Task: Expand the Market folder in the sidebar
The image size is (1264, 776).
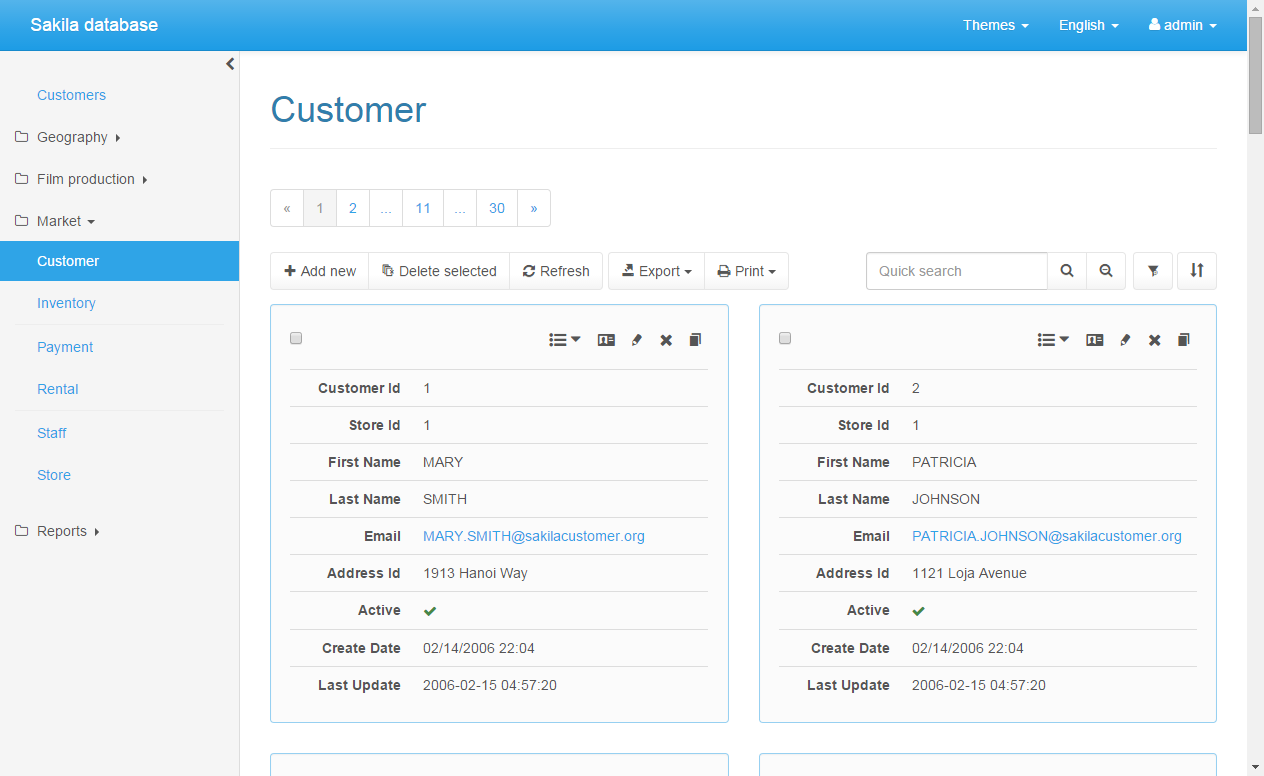Action: pyautogui.click(x=75, y=221)
